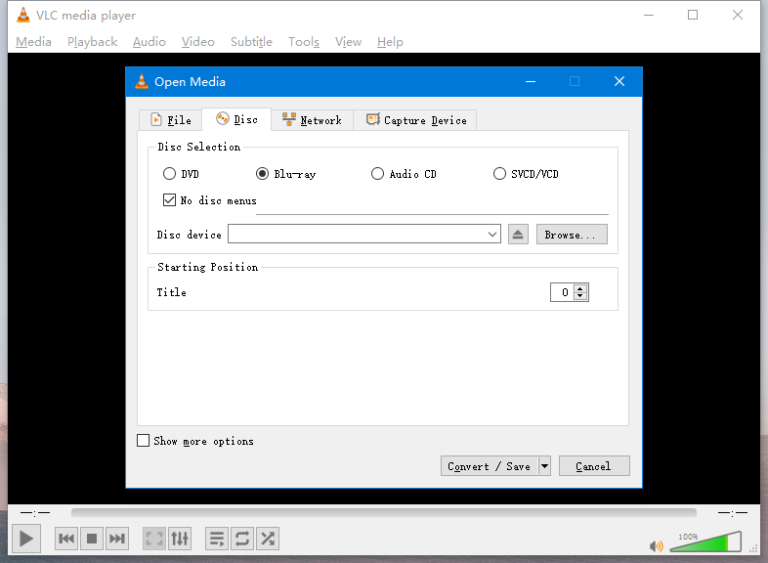768x563 pixels.
Task: Maximize the VLC media player window
Action: point(693,15)
